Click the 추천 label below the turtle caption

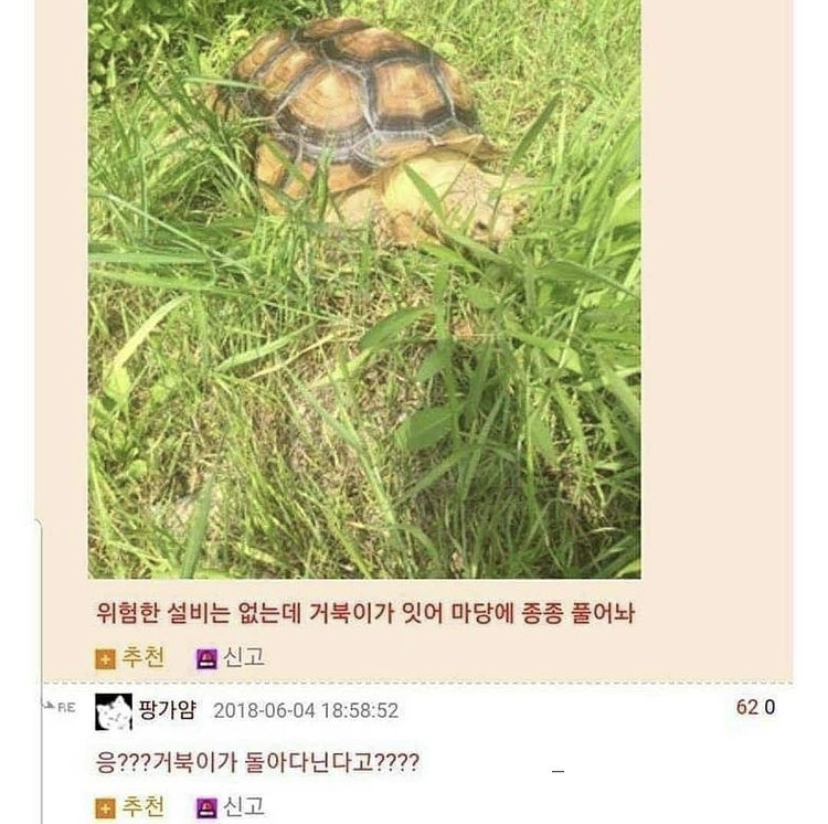[x=143, y=658]
